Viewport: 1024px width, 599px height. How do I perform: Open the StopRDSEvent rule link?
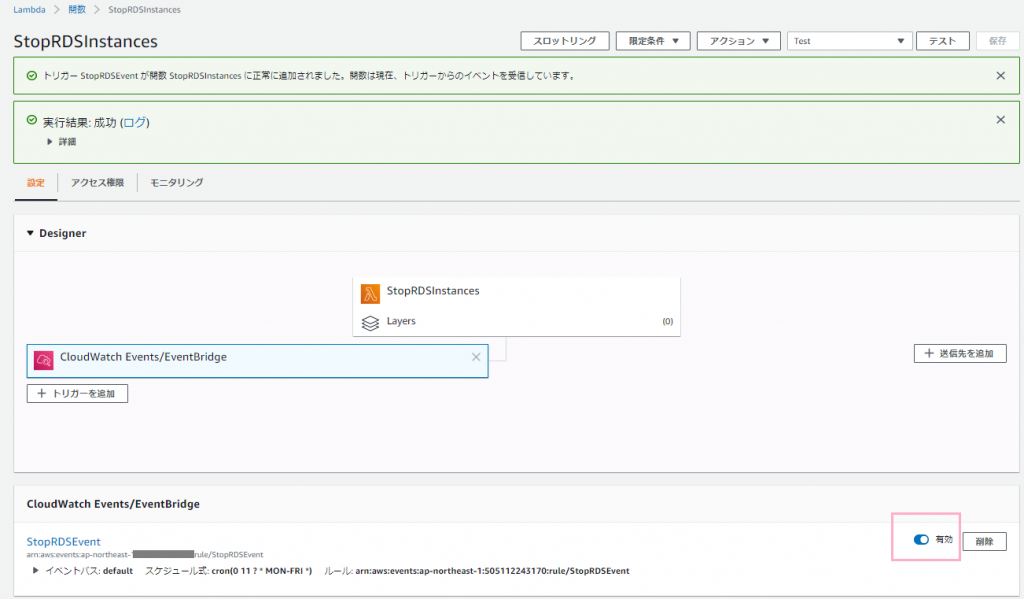(63, 542)
